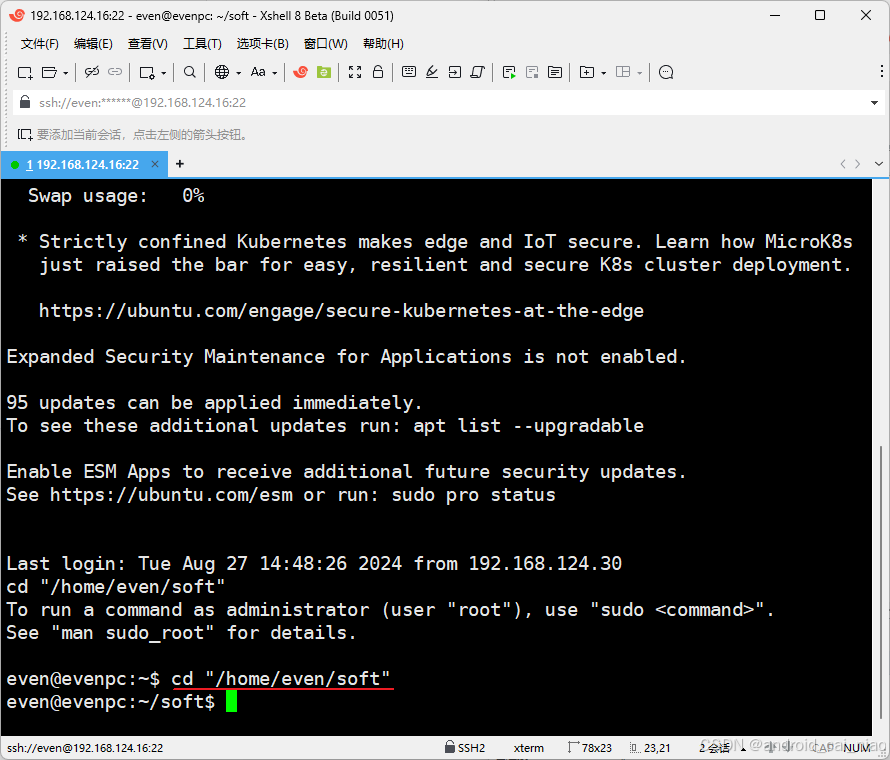Open the 窗口(W) menu

click(326, 44)
